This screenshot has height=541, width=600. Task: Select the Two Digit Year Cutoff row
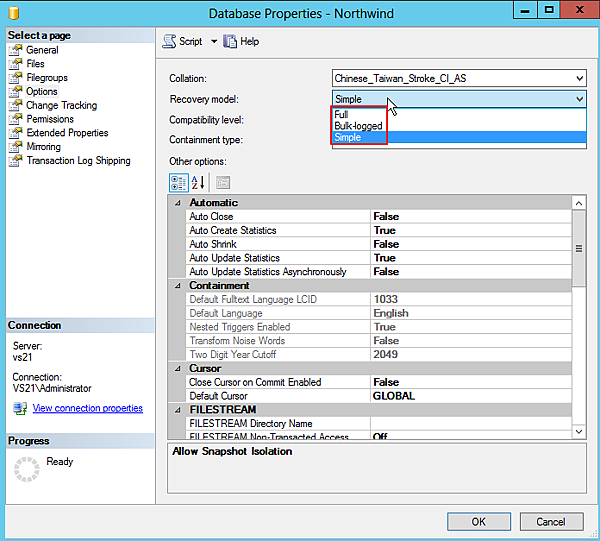(x=379, y=355)
